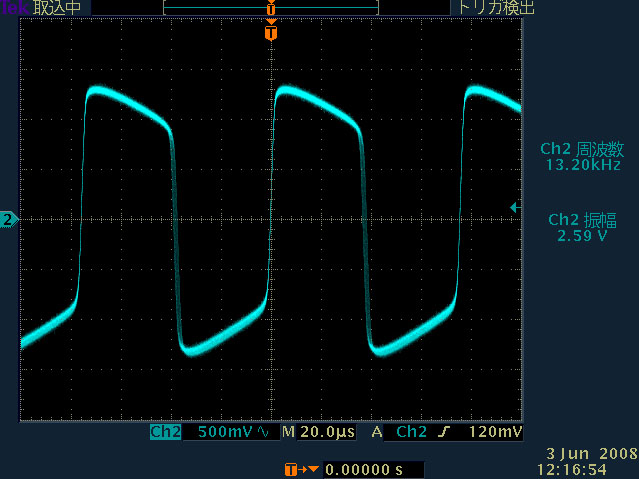Click the A trigger type label

click(377, 433)
